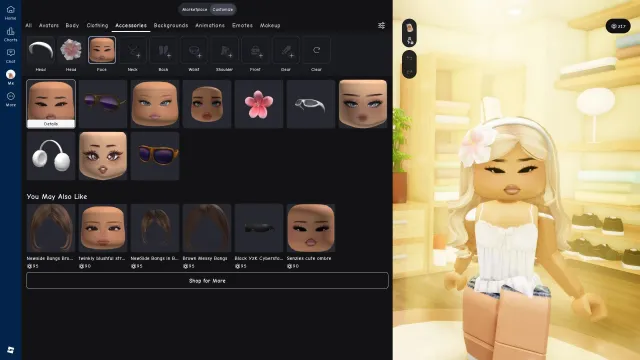Click the Shop for More button
Image resolution: width=640 pixels, height=360 pixels.
207,281
